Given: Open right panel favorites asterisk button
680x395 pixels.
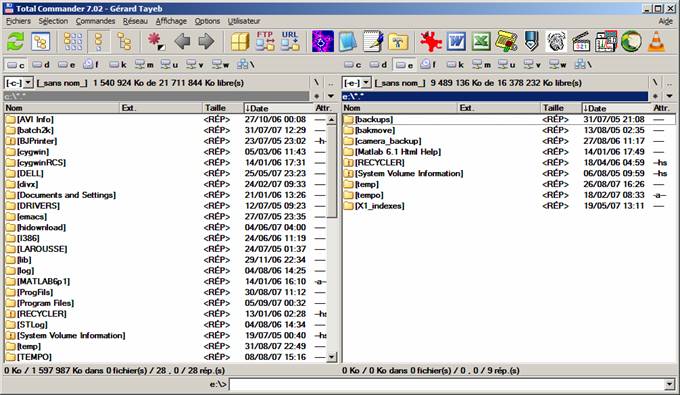Looking at the screenshot, I should tap(655, 96).
